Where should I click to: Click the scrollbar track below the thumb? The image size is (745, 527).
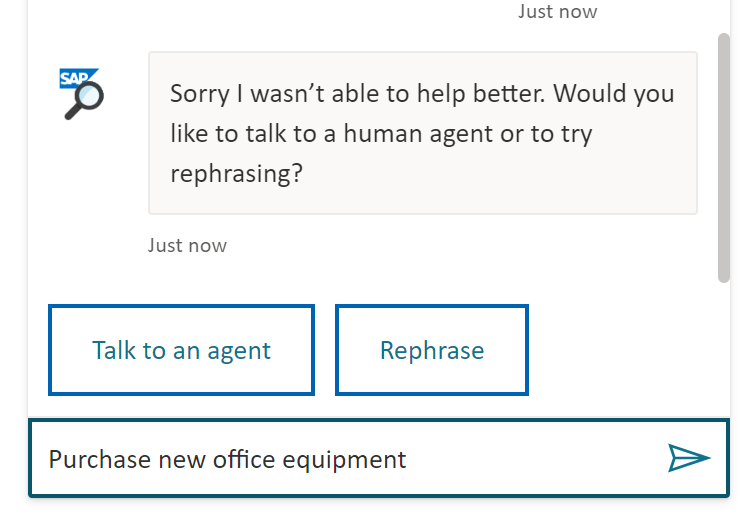(x=724, y=349)
